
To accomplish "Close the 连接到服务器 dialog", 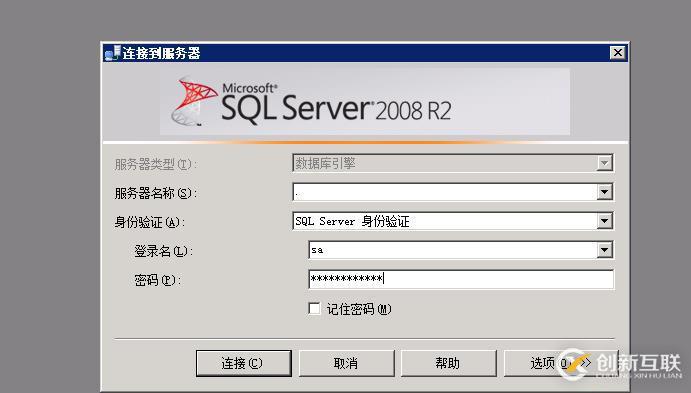I will pyautogui.click(x=618, y=53).
